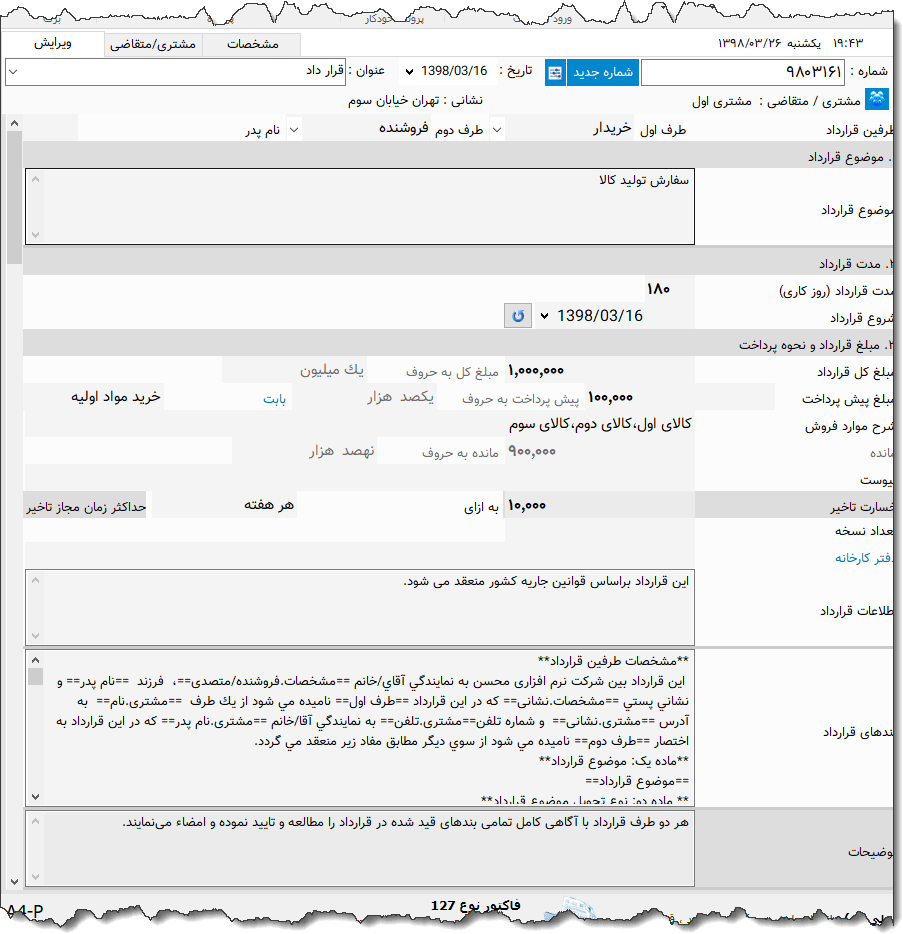The width and height of the screenshot is (903, 934).
Task: Click the number list icon beside شماره جدید
Action: tap(554, 72)
